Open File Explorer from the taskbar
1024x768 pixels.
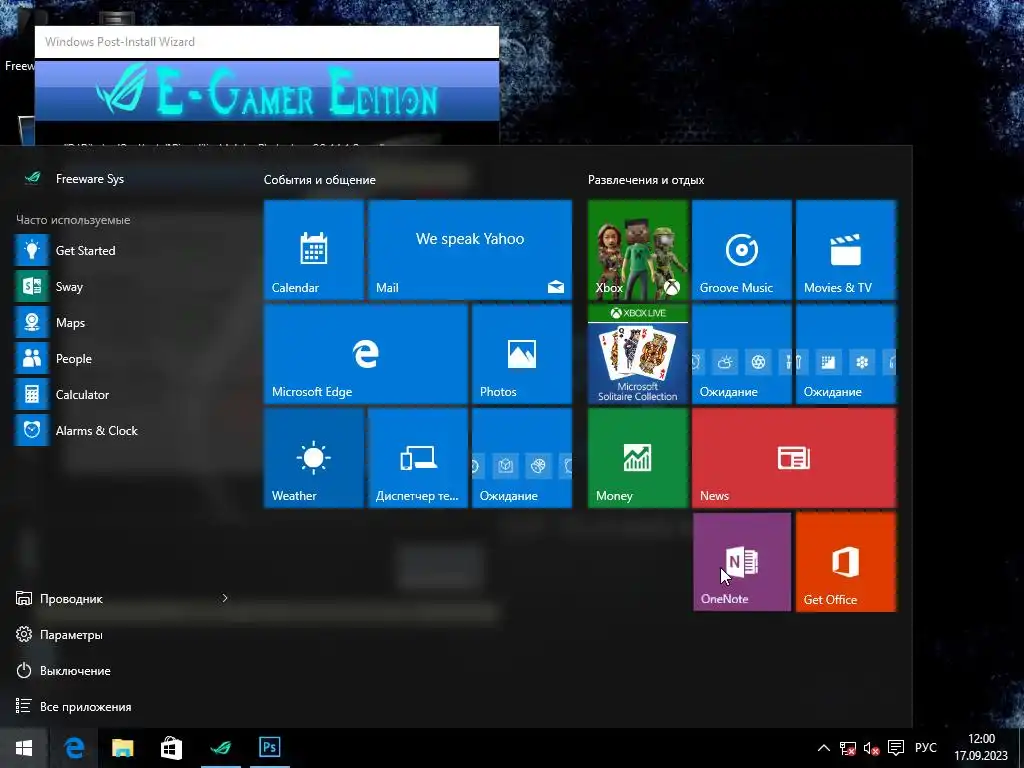click(x=123, y=748)
